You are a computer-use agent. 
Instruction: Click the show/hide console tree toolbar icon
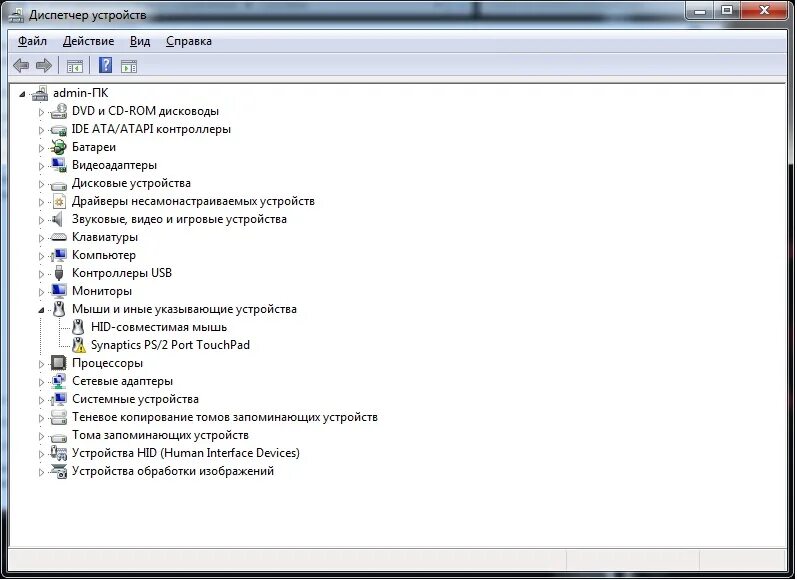pyautogui.click(x=75, y=66)
